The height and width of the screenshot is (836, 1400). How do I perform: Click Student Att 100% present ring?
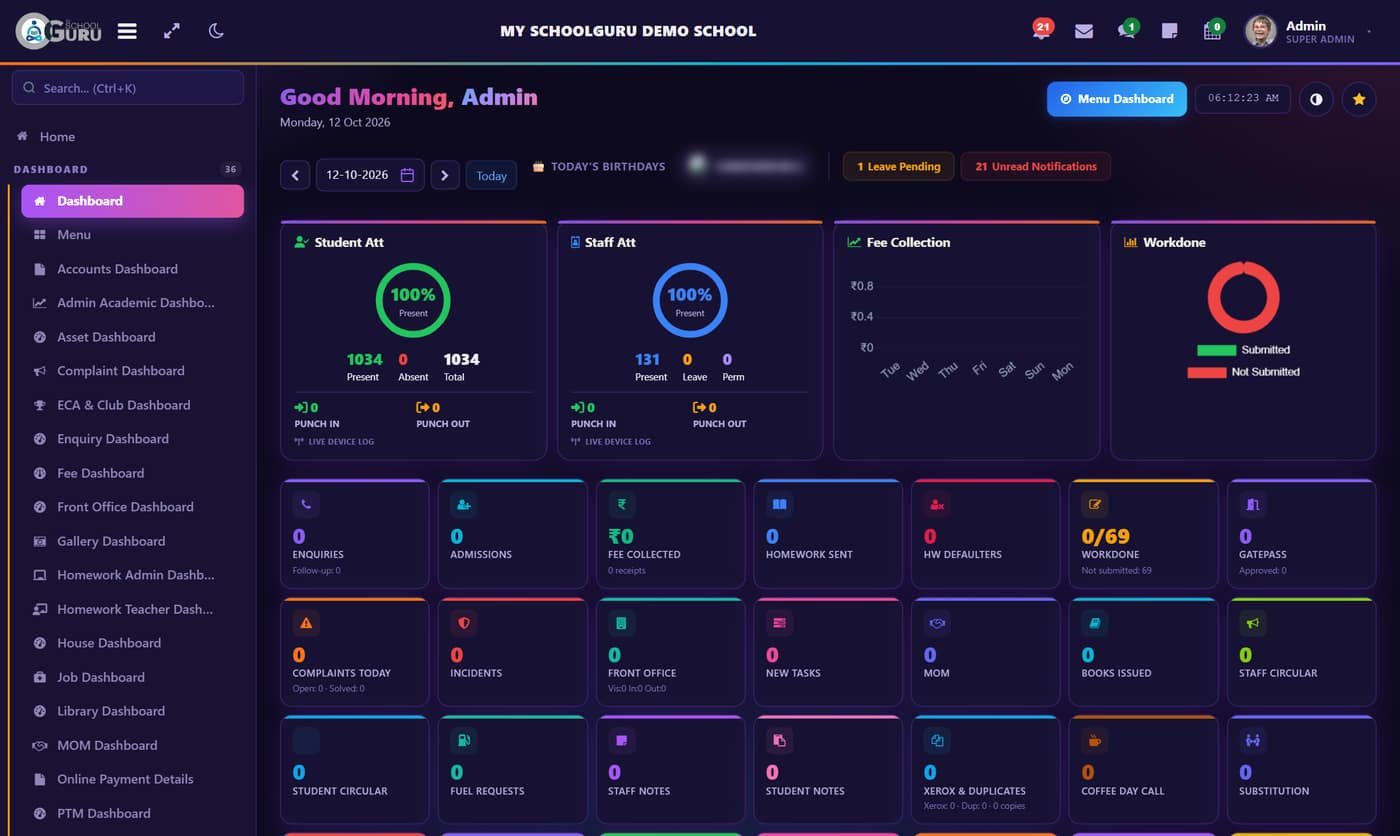413,300
